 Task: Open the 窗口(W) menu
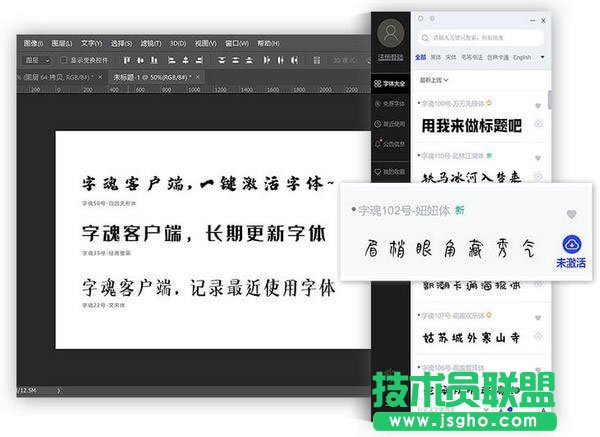pyautogui.click(x=236, y=43)
